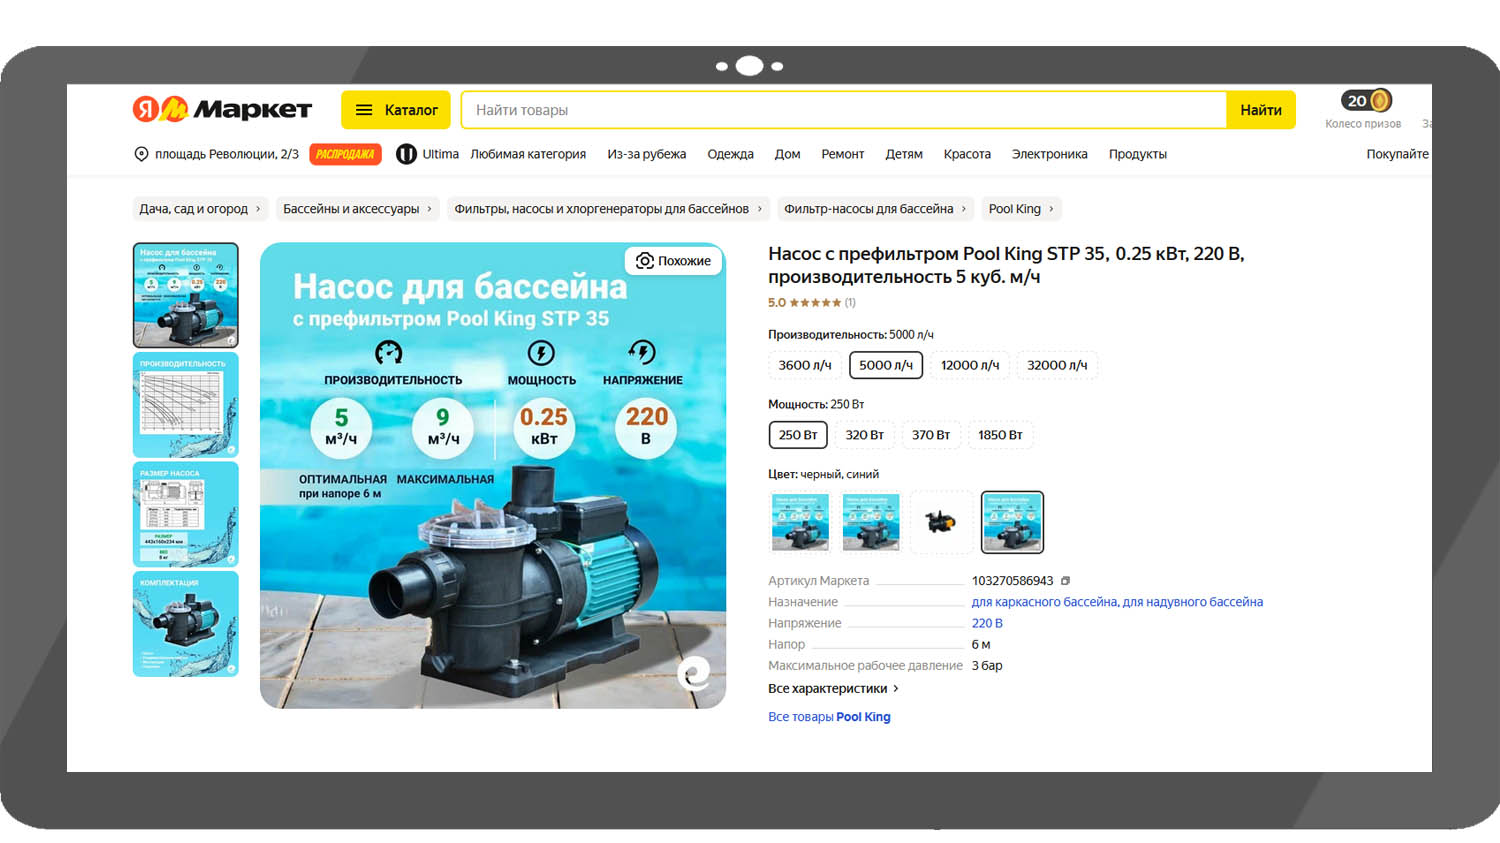Open Все товары Pool King link
Viewport: 1500px width, 843px height.
829,717
